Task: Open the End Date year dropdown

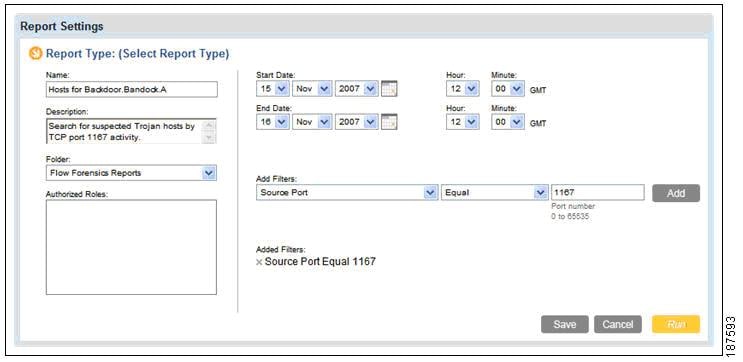Action: pyautogui.click(x=356, y=122)
